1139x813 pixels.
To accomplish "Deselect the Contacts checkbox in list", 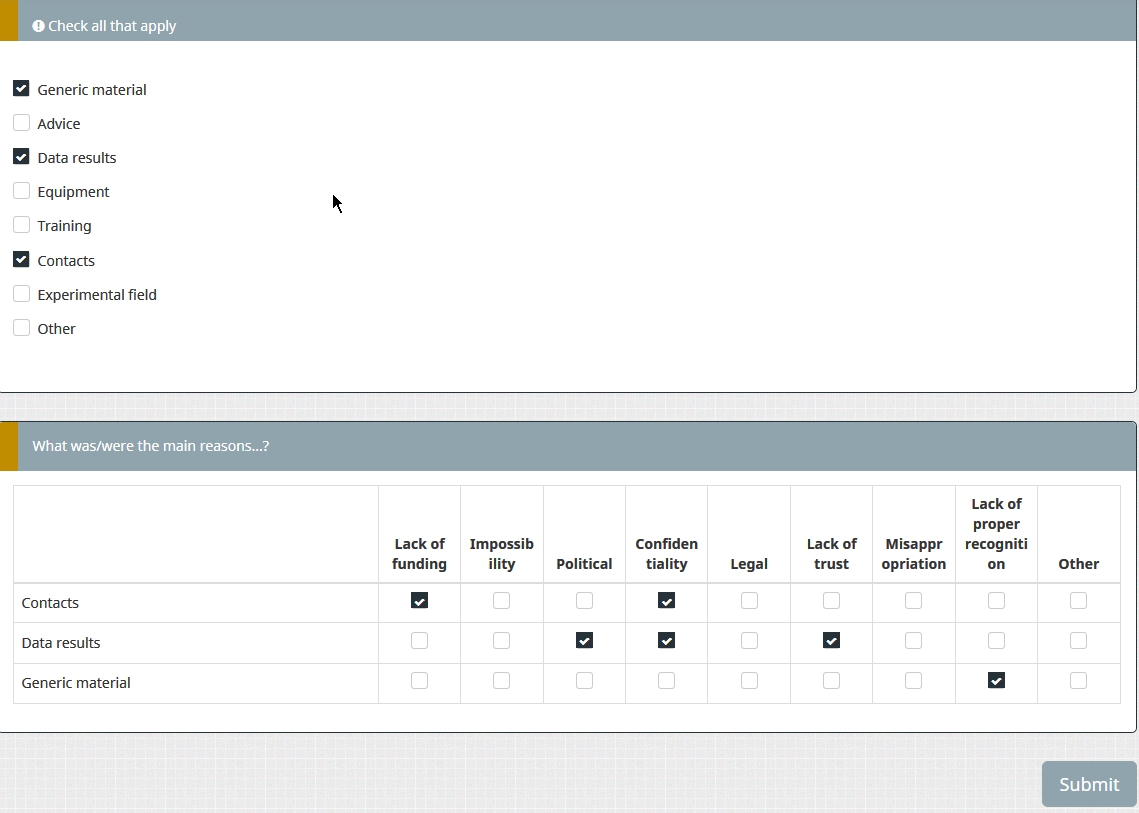I will click(x=21, y=260).
